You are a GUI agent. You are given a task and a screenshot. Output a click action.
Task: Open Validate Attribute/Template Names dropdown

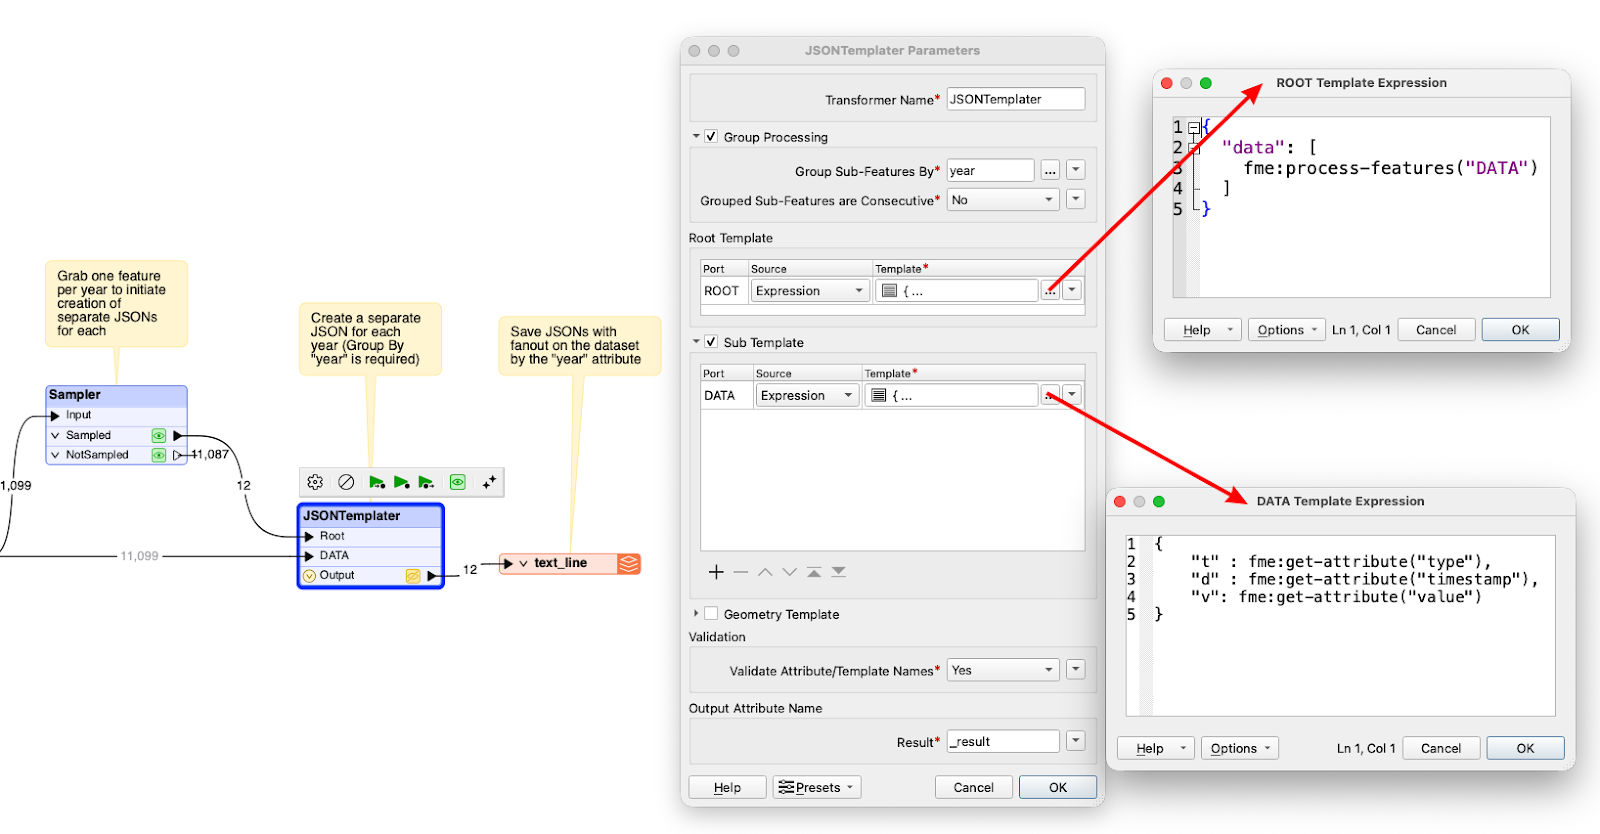[1003, 670]
